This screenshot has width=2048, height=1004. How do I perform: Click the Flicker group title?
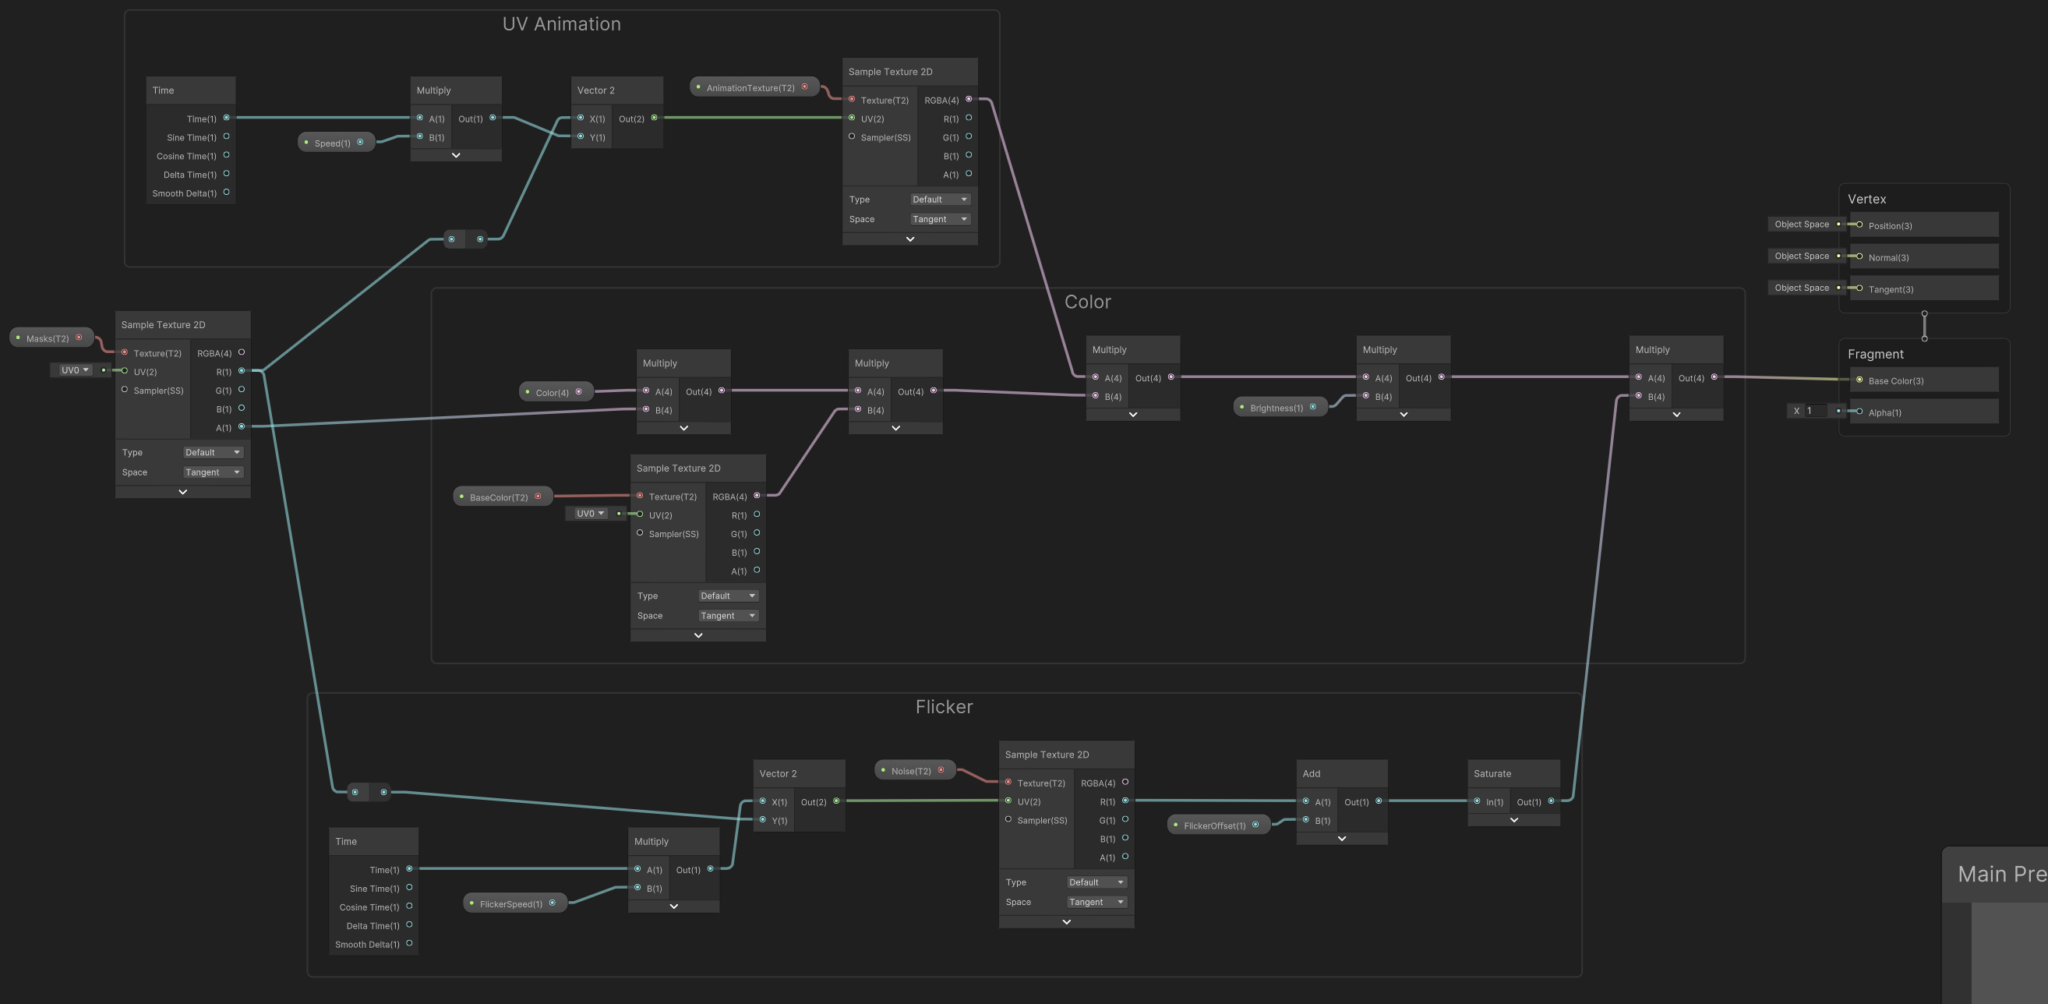tap(943, 707)
